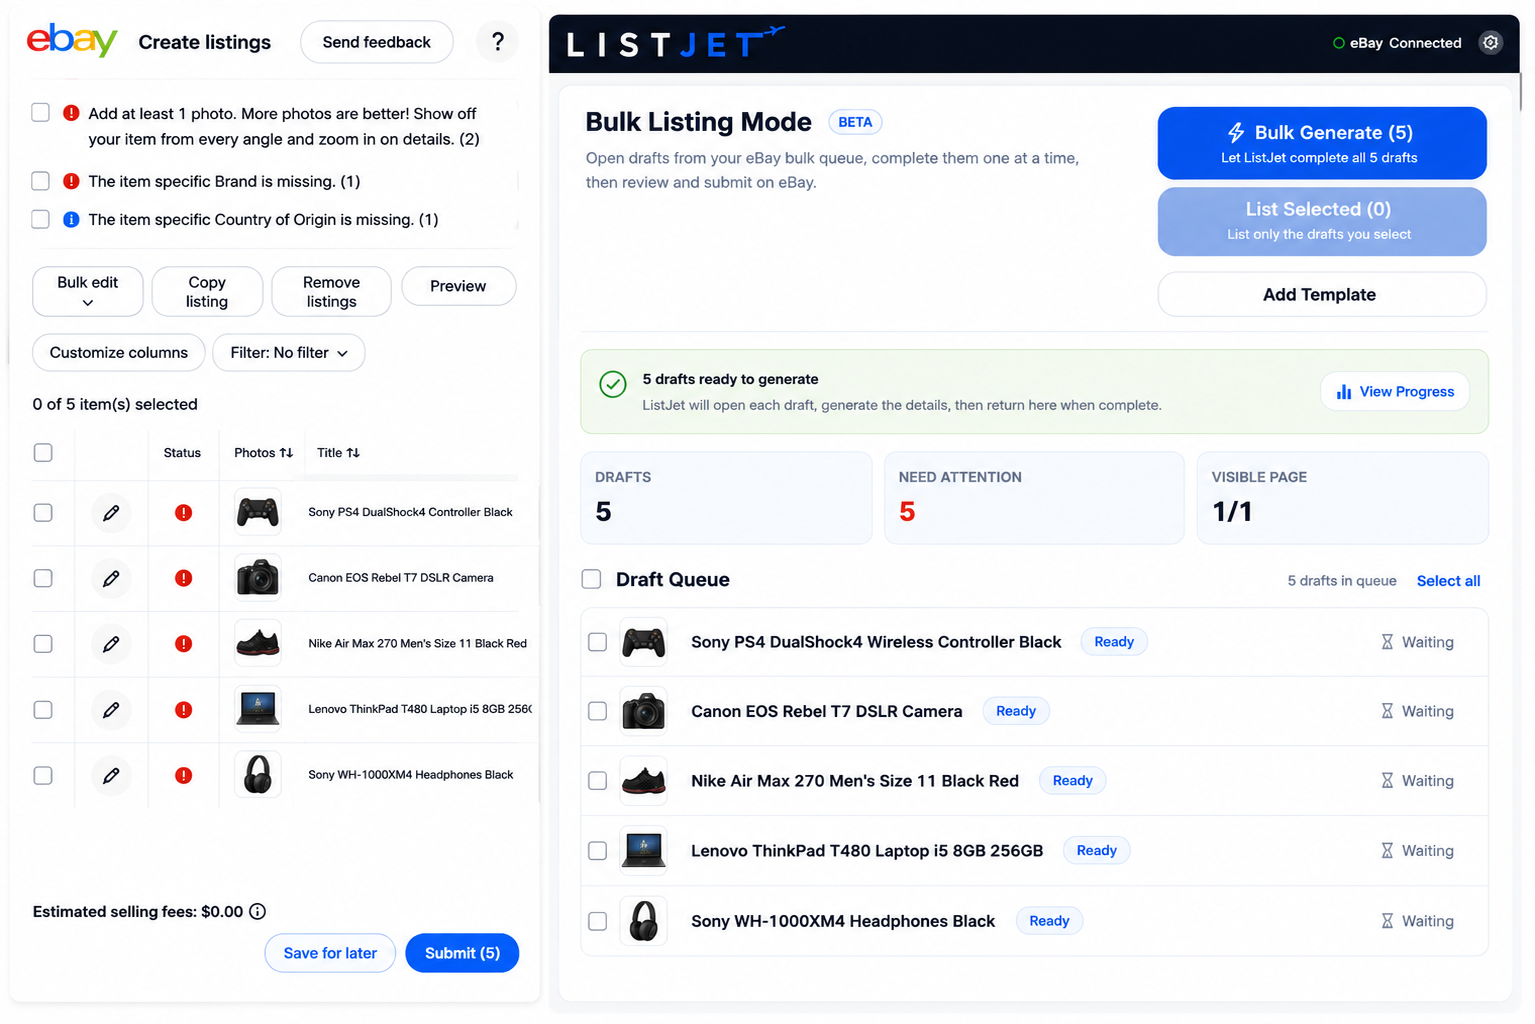Viewport: 1535px width, 1024px height.
Task: Click Submit (5) button
Action: 462,953
